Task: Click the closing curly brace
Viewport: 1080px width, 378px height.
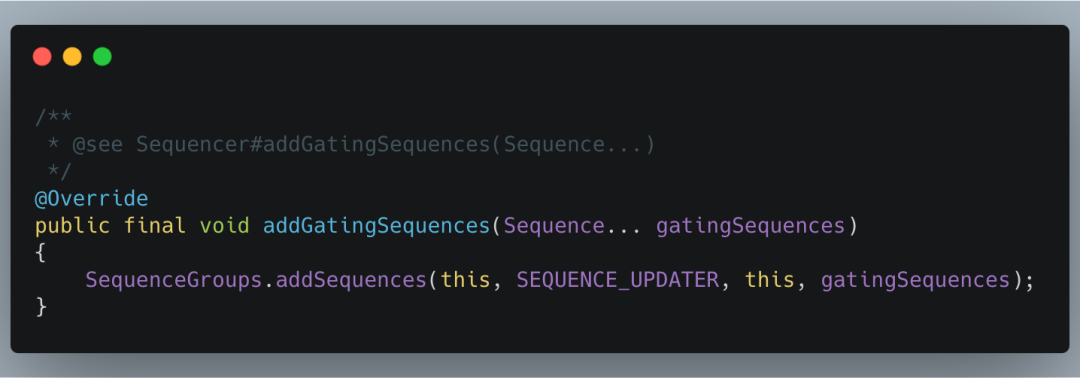Action: (x=40, y=307)
